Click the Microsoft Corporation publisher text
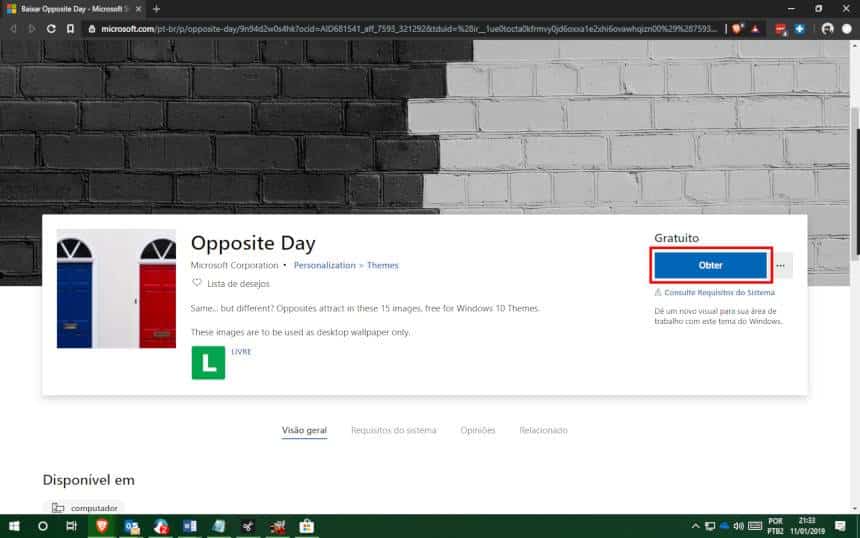The image size is (860, 538). 234,265
